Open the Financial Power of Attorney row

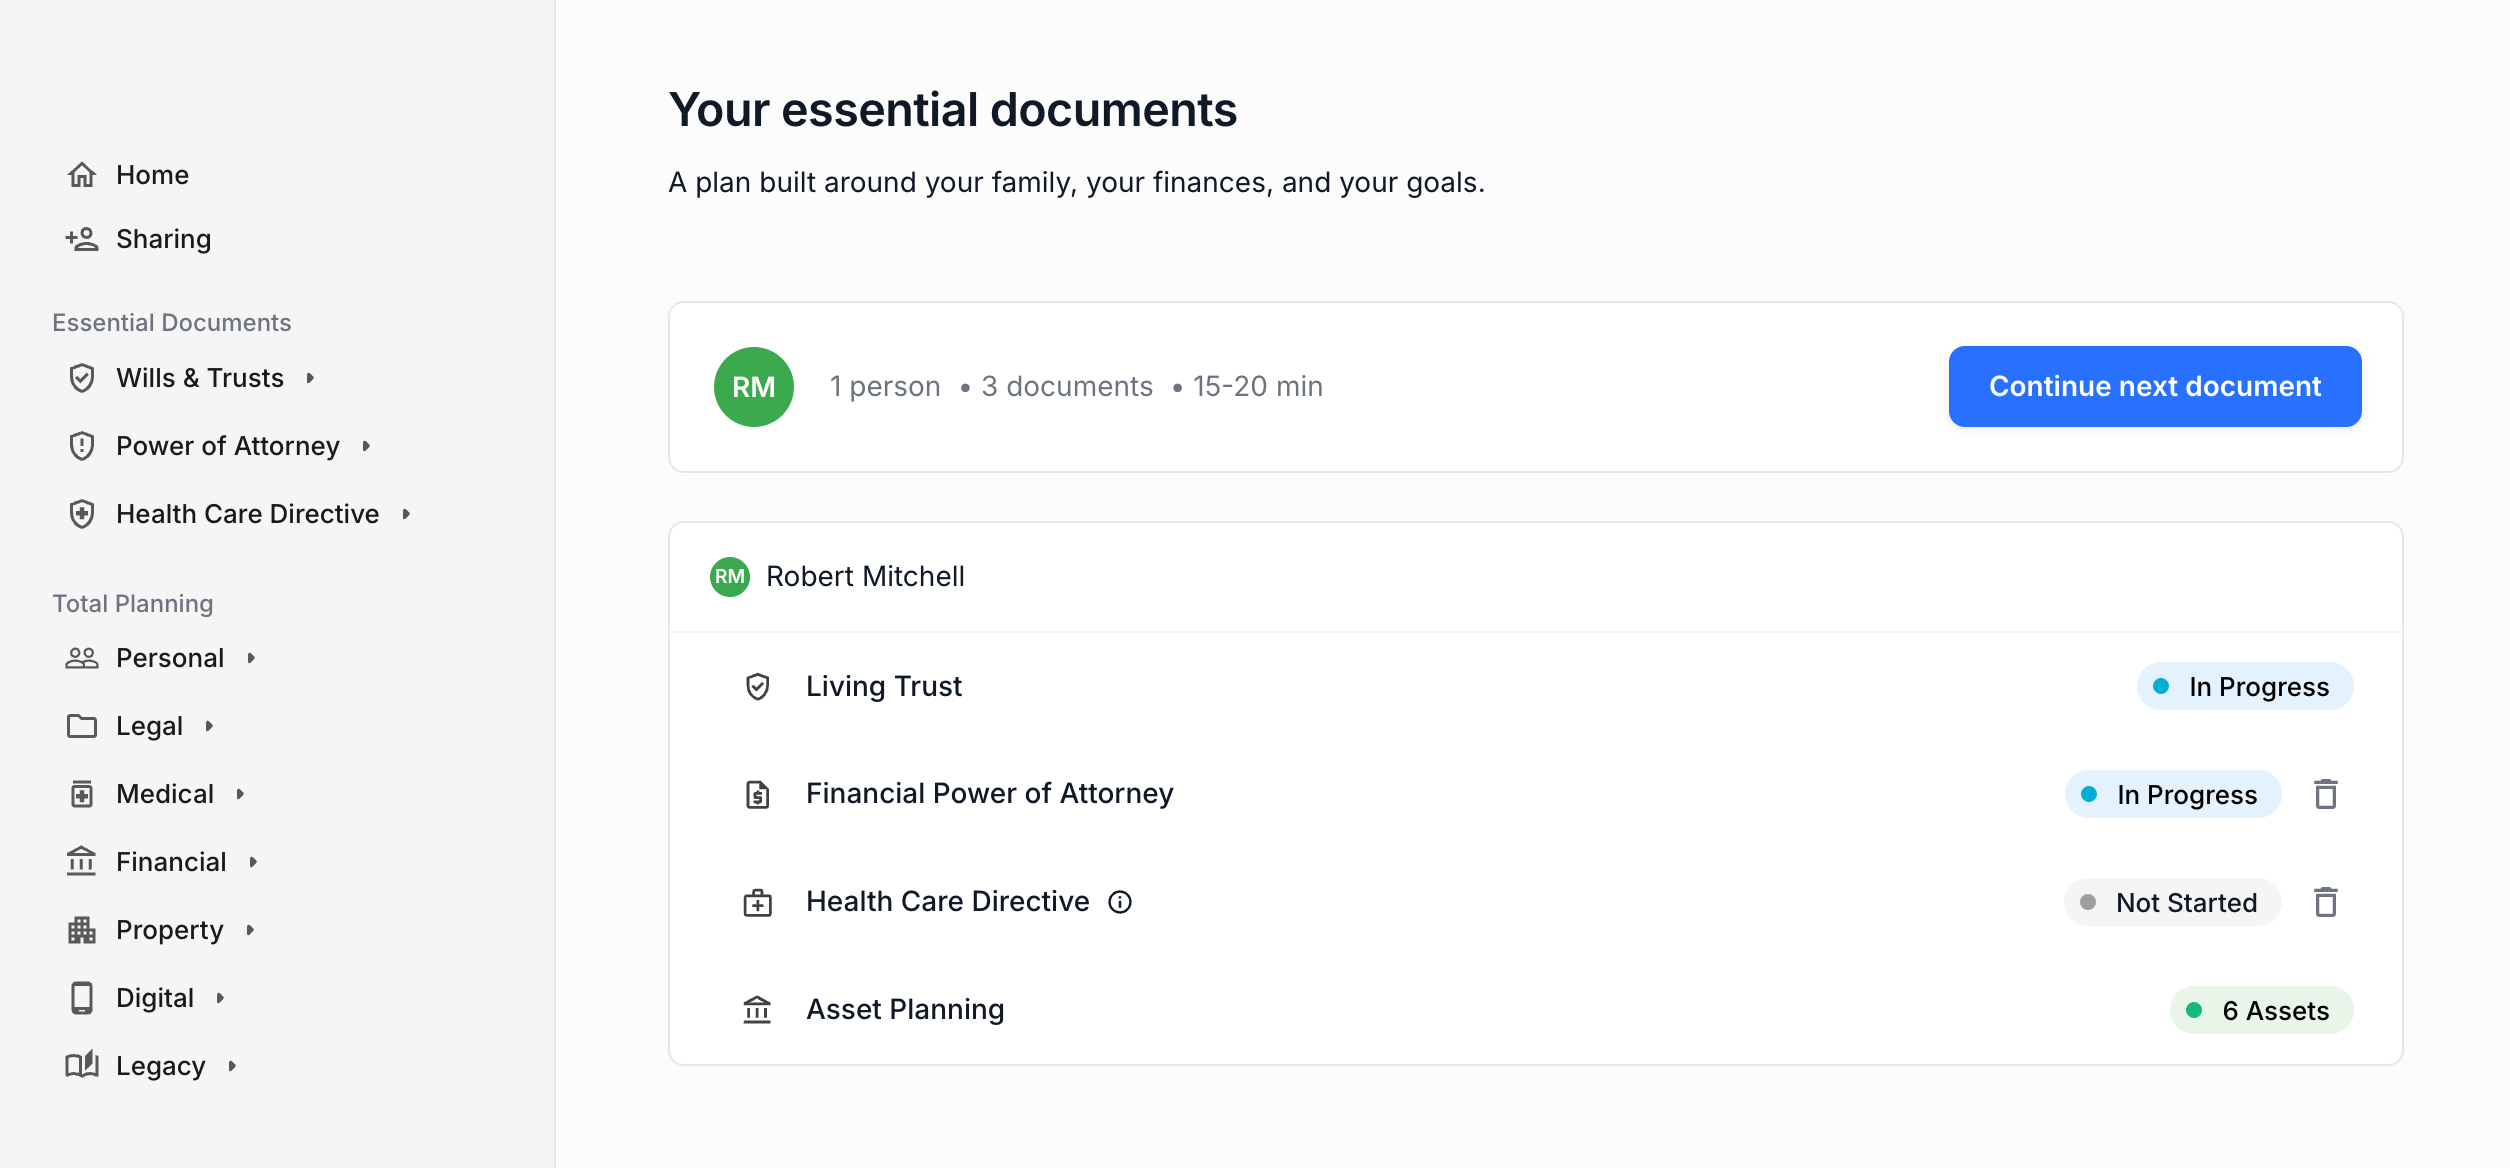[989, 794]
